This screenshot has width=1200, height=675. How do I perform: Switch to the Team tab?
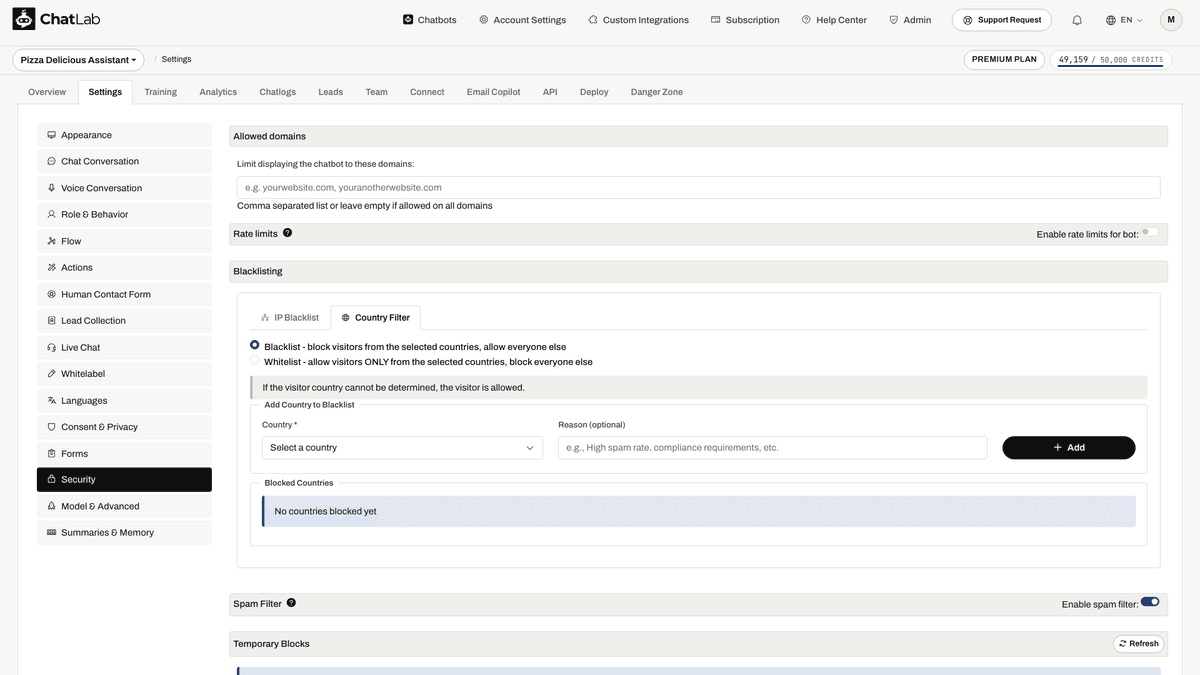[x=376, y=92]
